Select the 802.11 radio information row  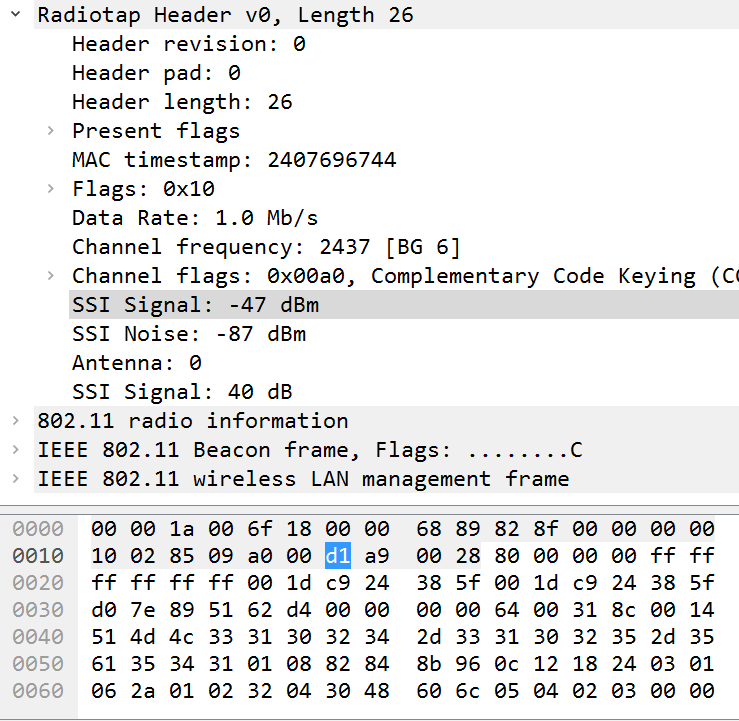[x=386, y=420]
